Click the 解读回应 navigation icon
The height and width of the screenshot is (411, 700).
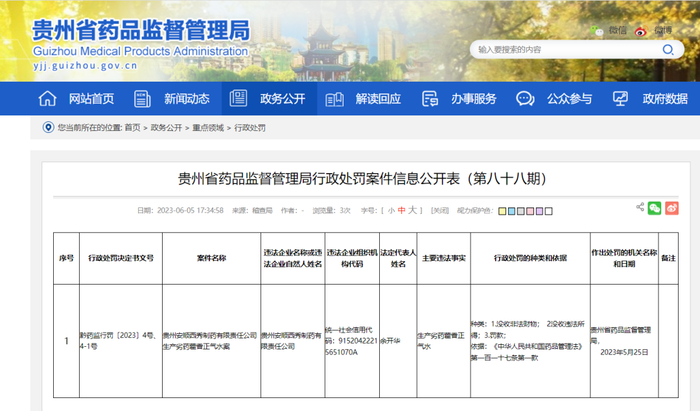(334, 98)
